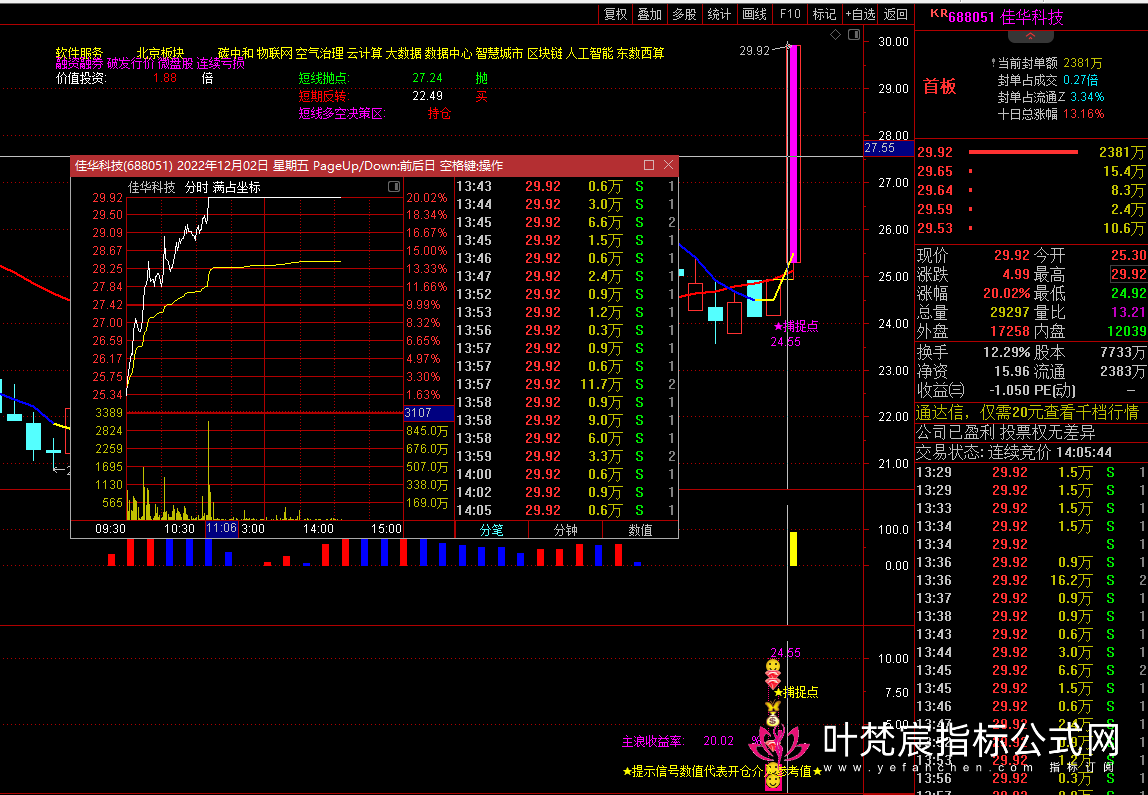
Task: Open the 叠加 overlay option
Action: (x=649, y=14)
